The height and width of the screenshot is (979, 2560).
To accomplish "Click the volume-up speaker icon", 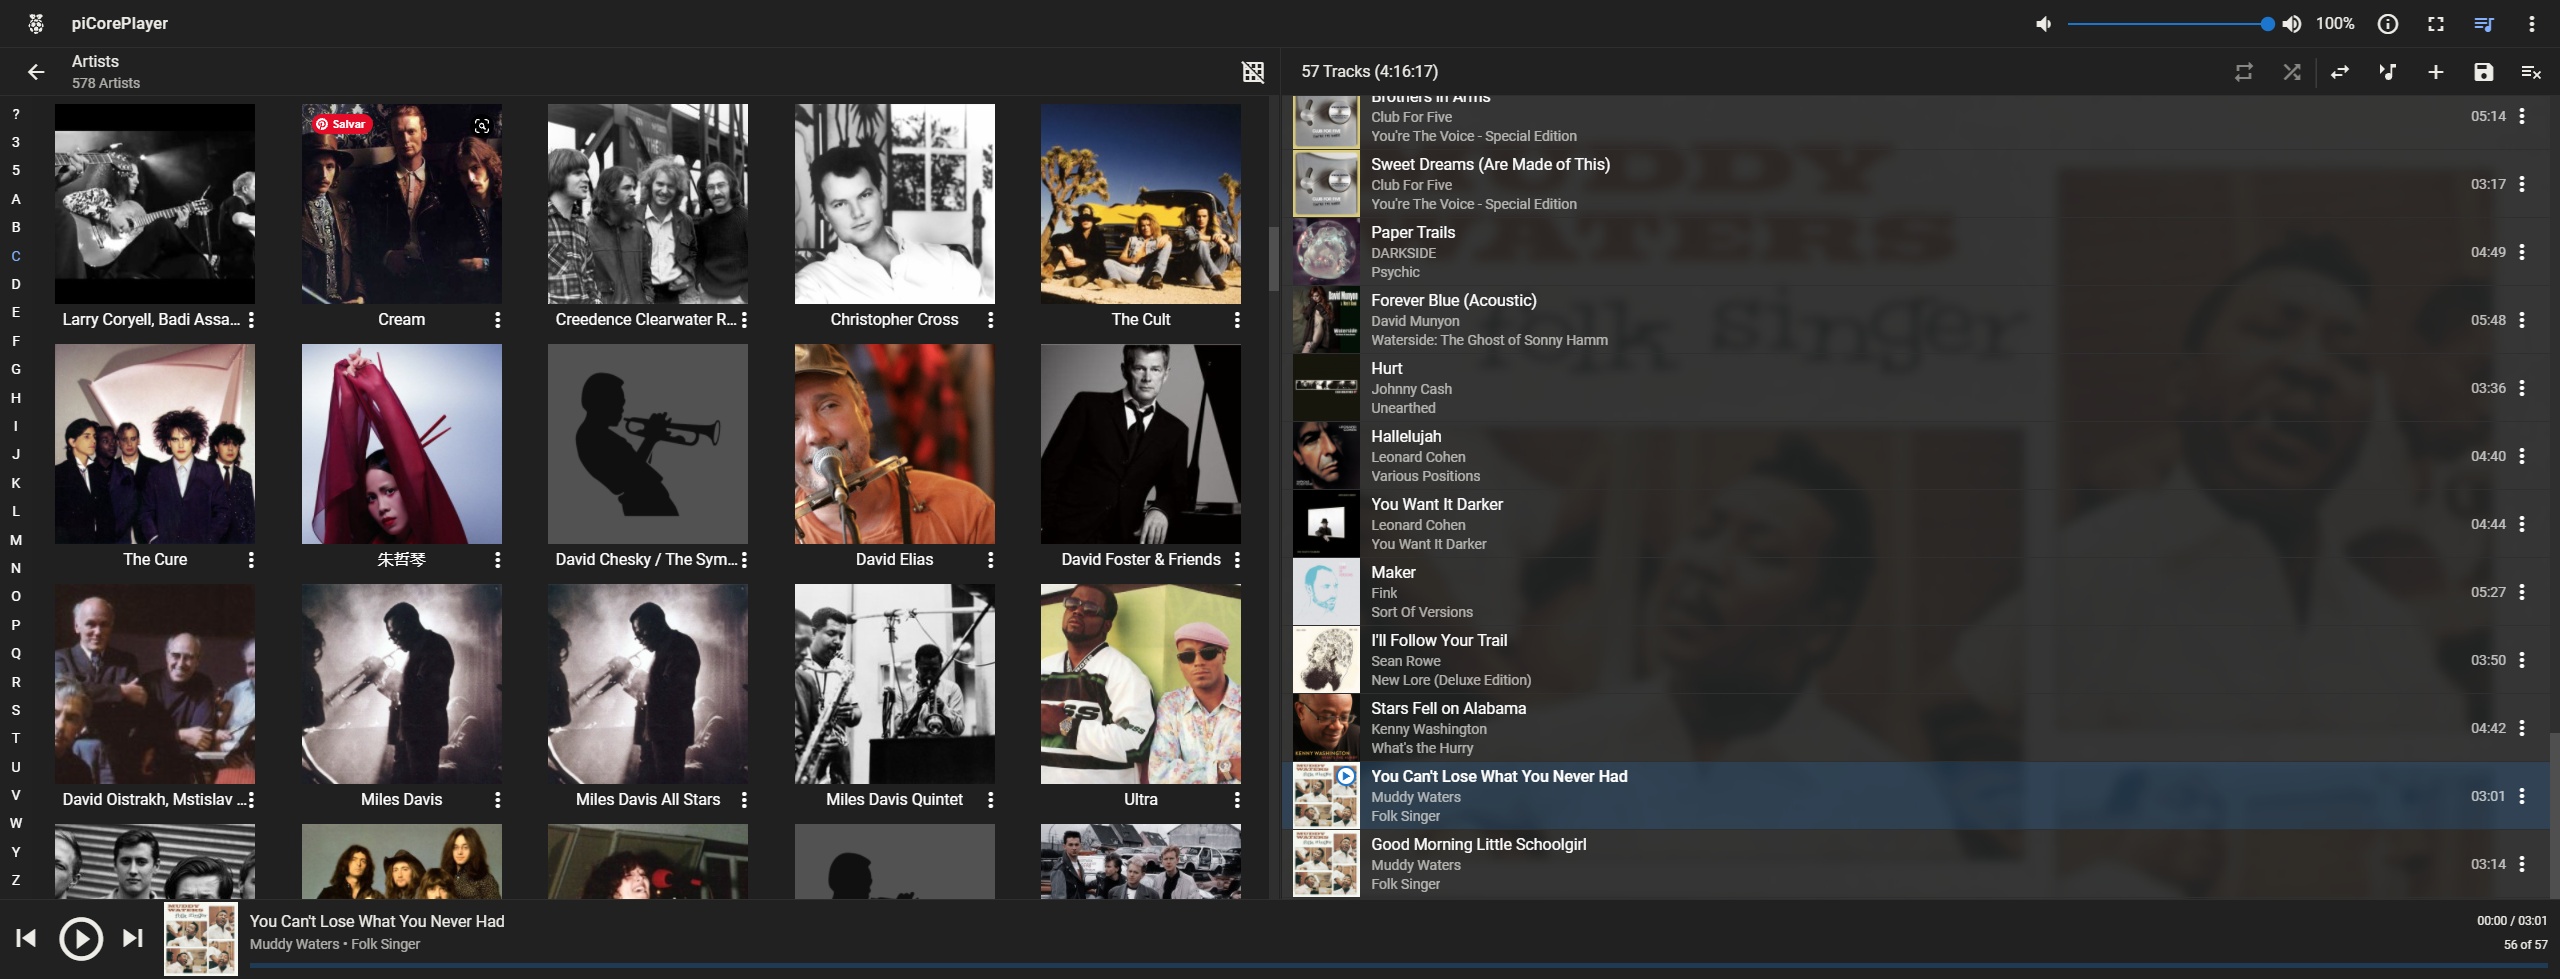I will (2292, 24).
